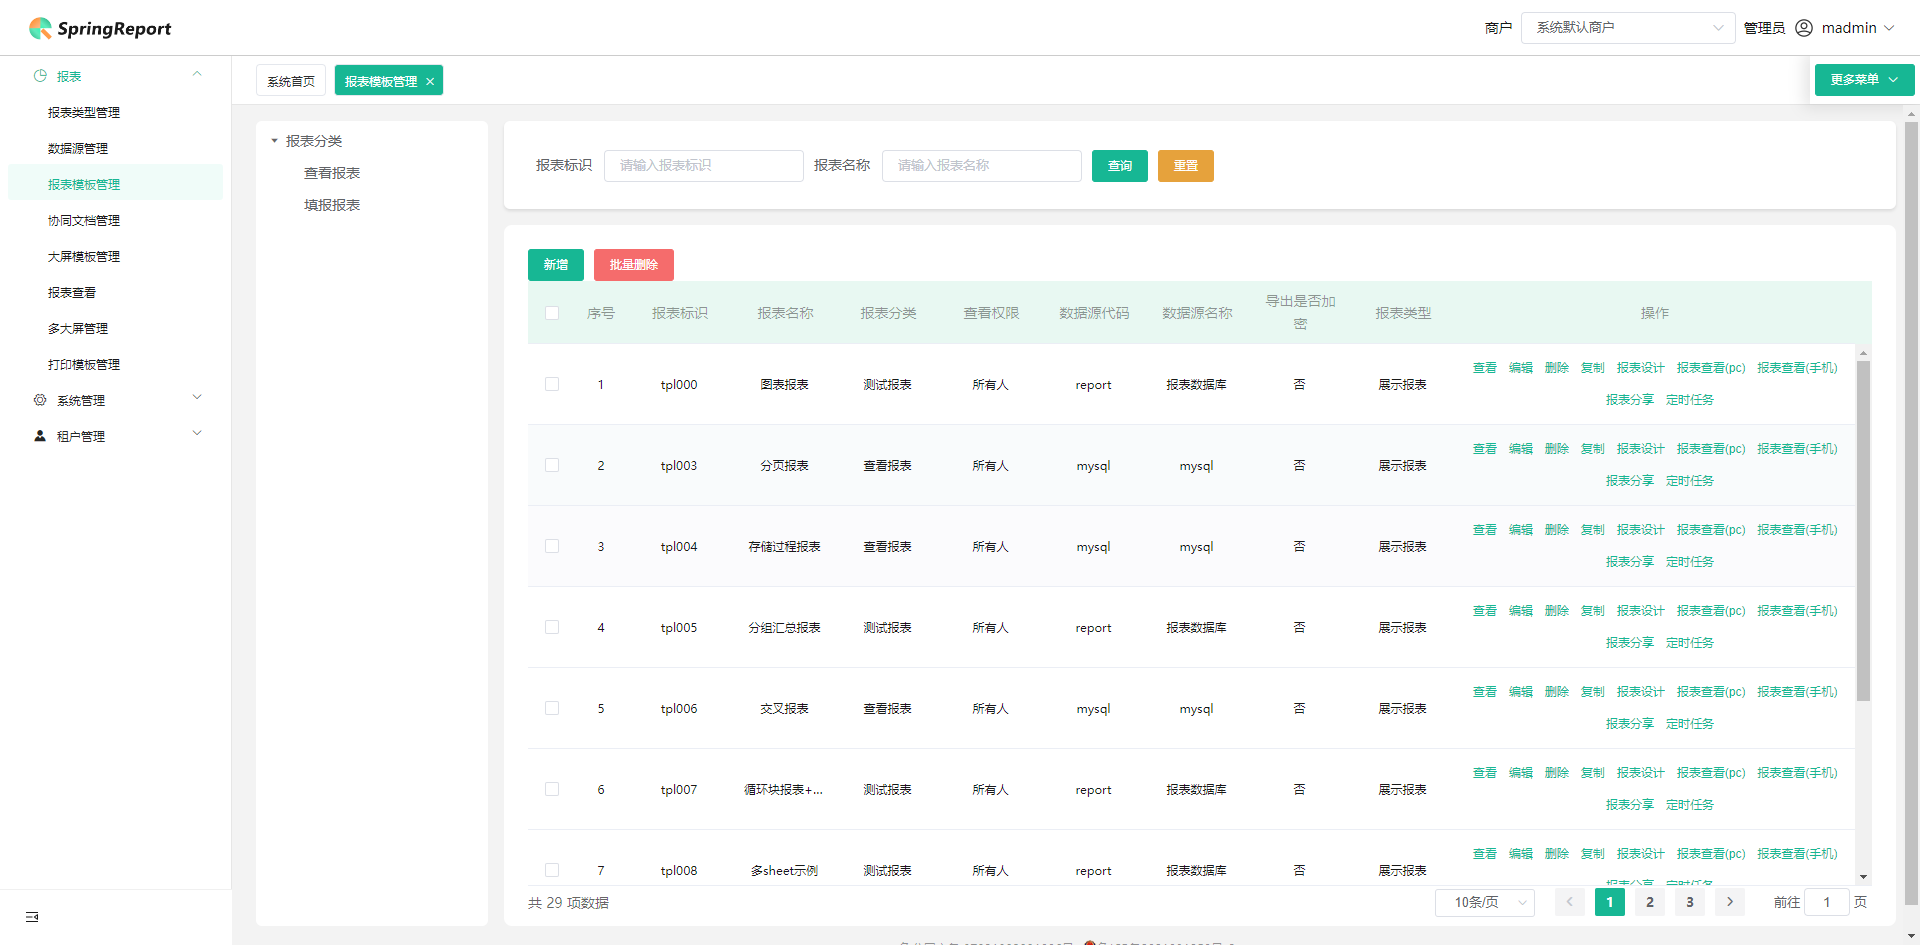Toggle the select-all header checkbox
This screenshot has width=1920, height=945.
[552, 313]
